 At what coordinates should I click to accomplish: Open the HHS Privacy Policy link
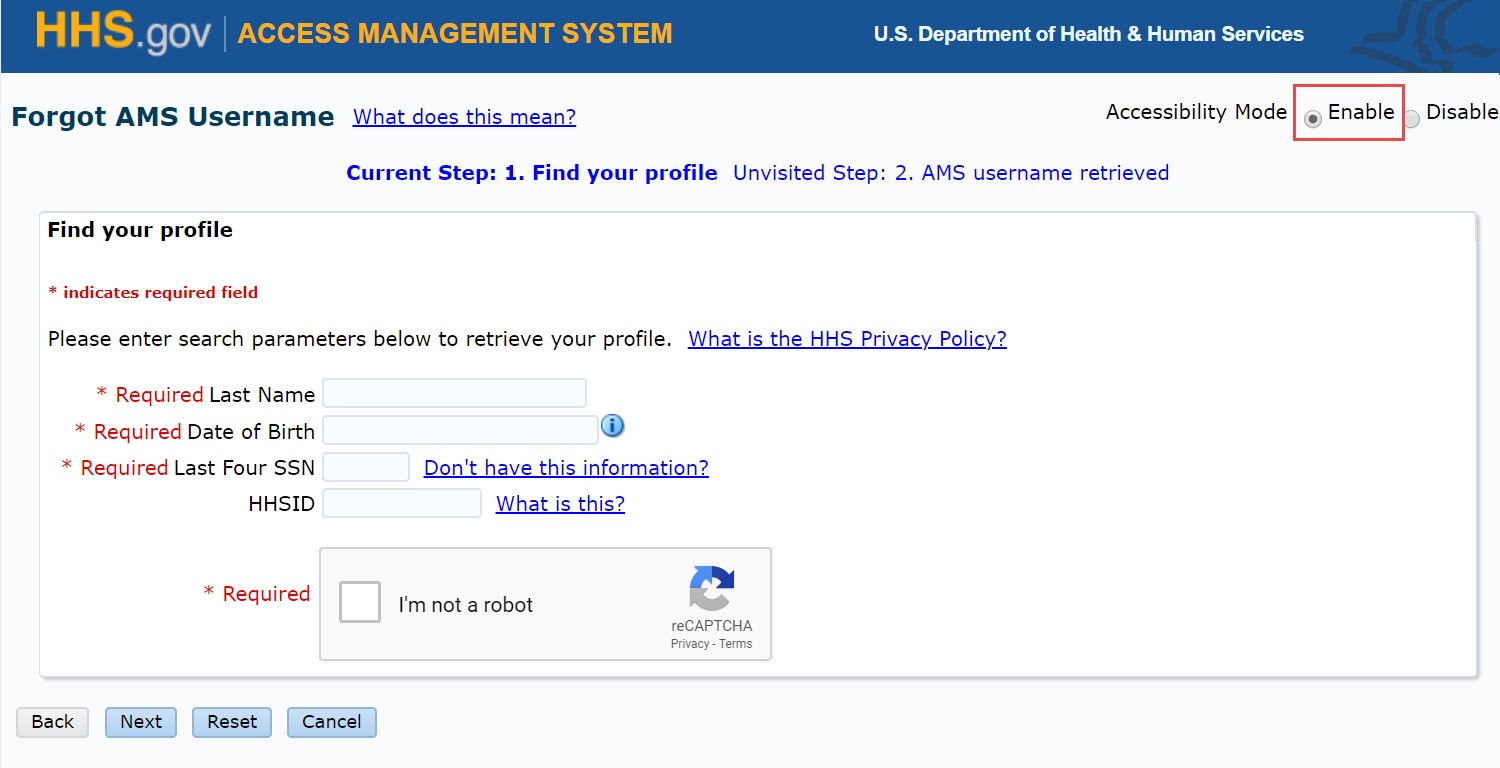click(x=846, y=339)
